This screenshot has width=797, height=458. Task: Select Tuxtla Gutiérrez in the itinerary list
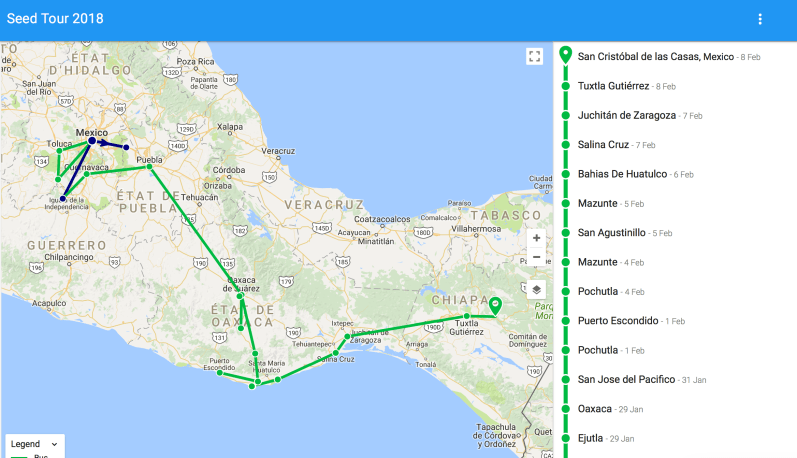(x=613, y=86)
